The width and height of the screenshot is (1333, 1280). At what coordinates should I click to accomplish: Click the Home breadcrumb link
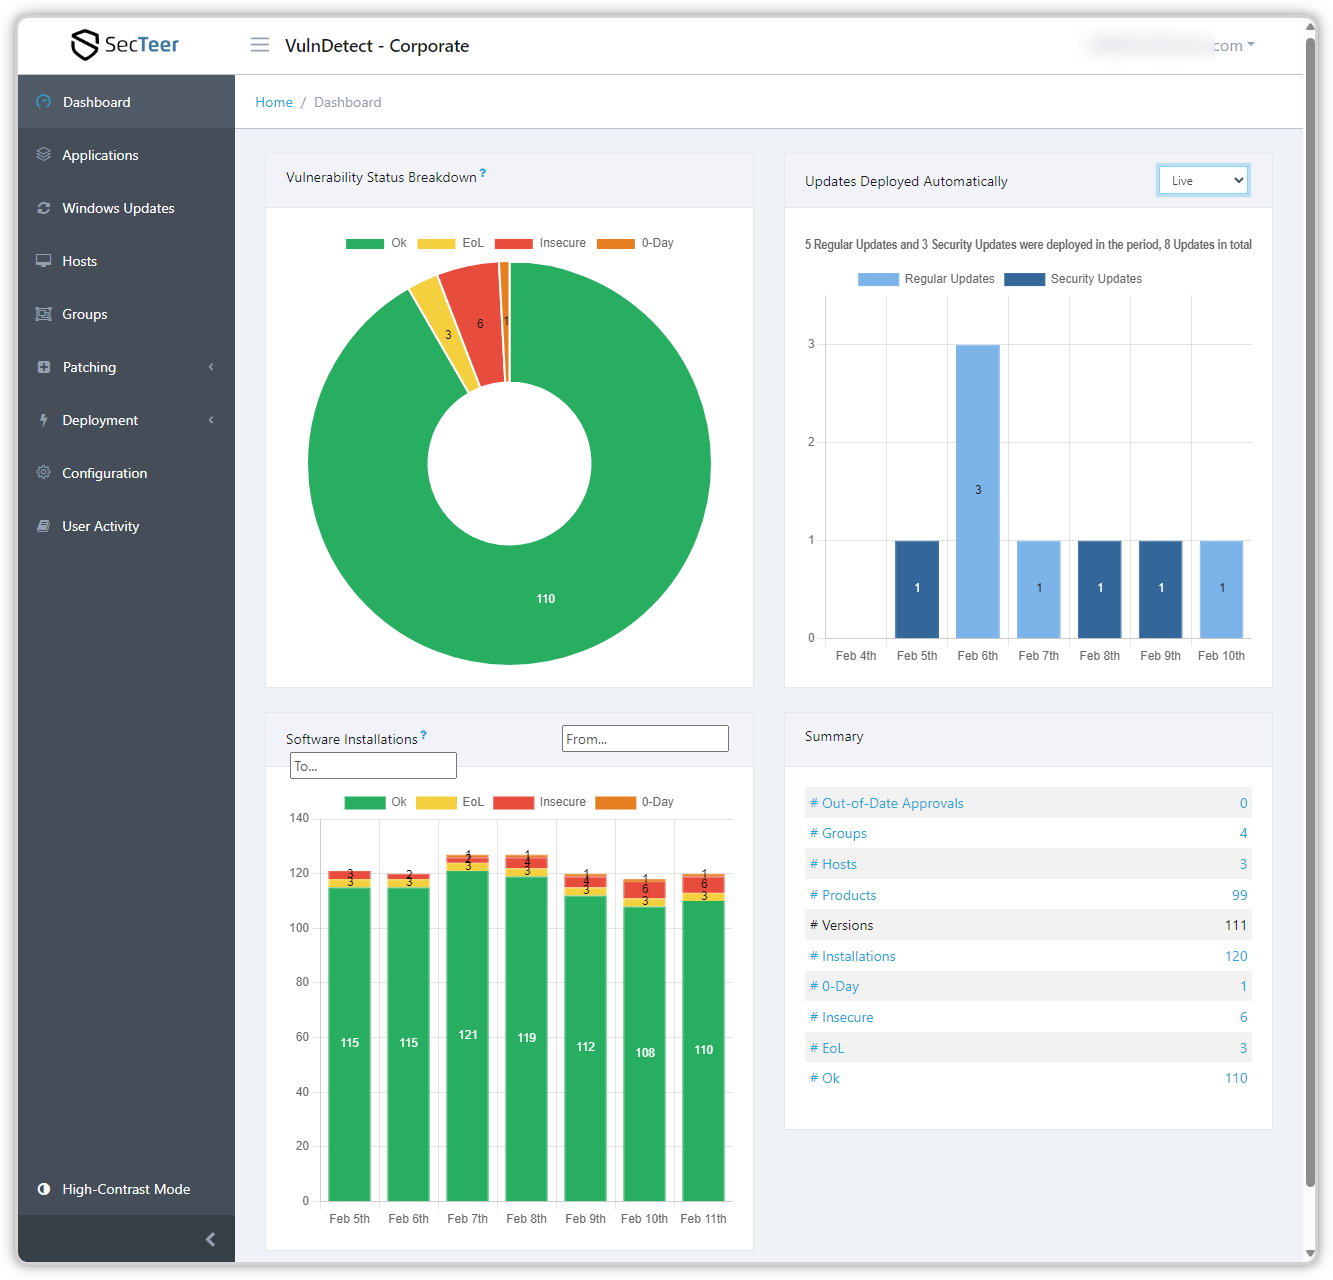point(274,102)
